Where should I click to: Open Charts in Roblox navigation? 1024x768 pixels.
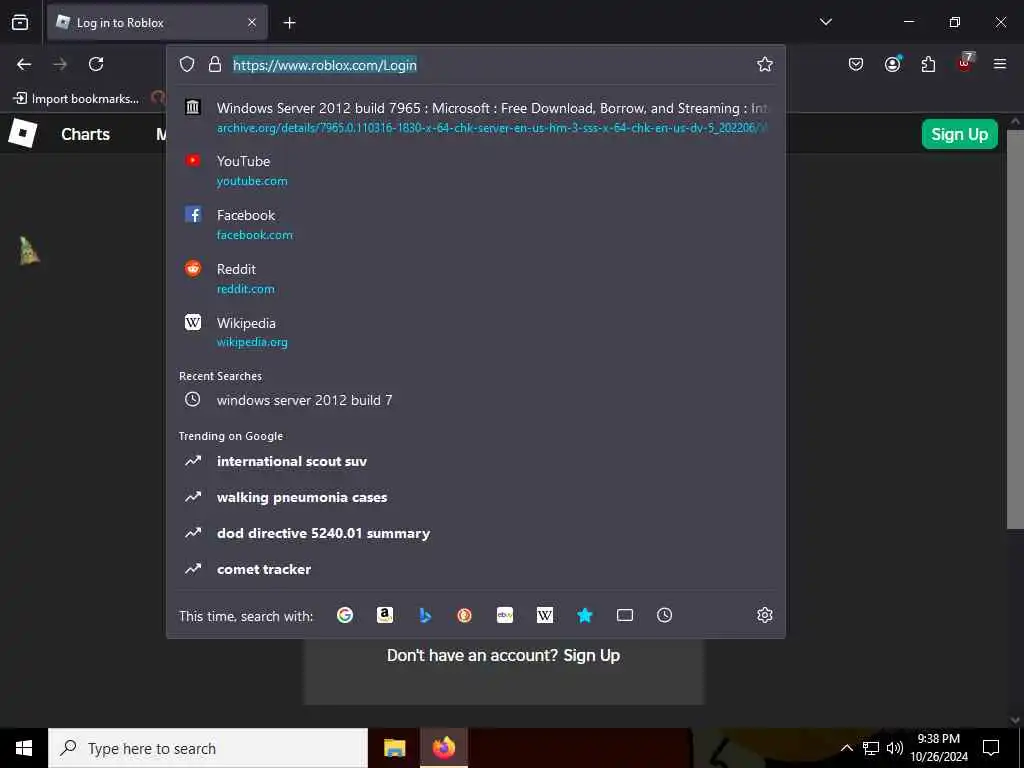[x=86, y=135]
